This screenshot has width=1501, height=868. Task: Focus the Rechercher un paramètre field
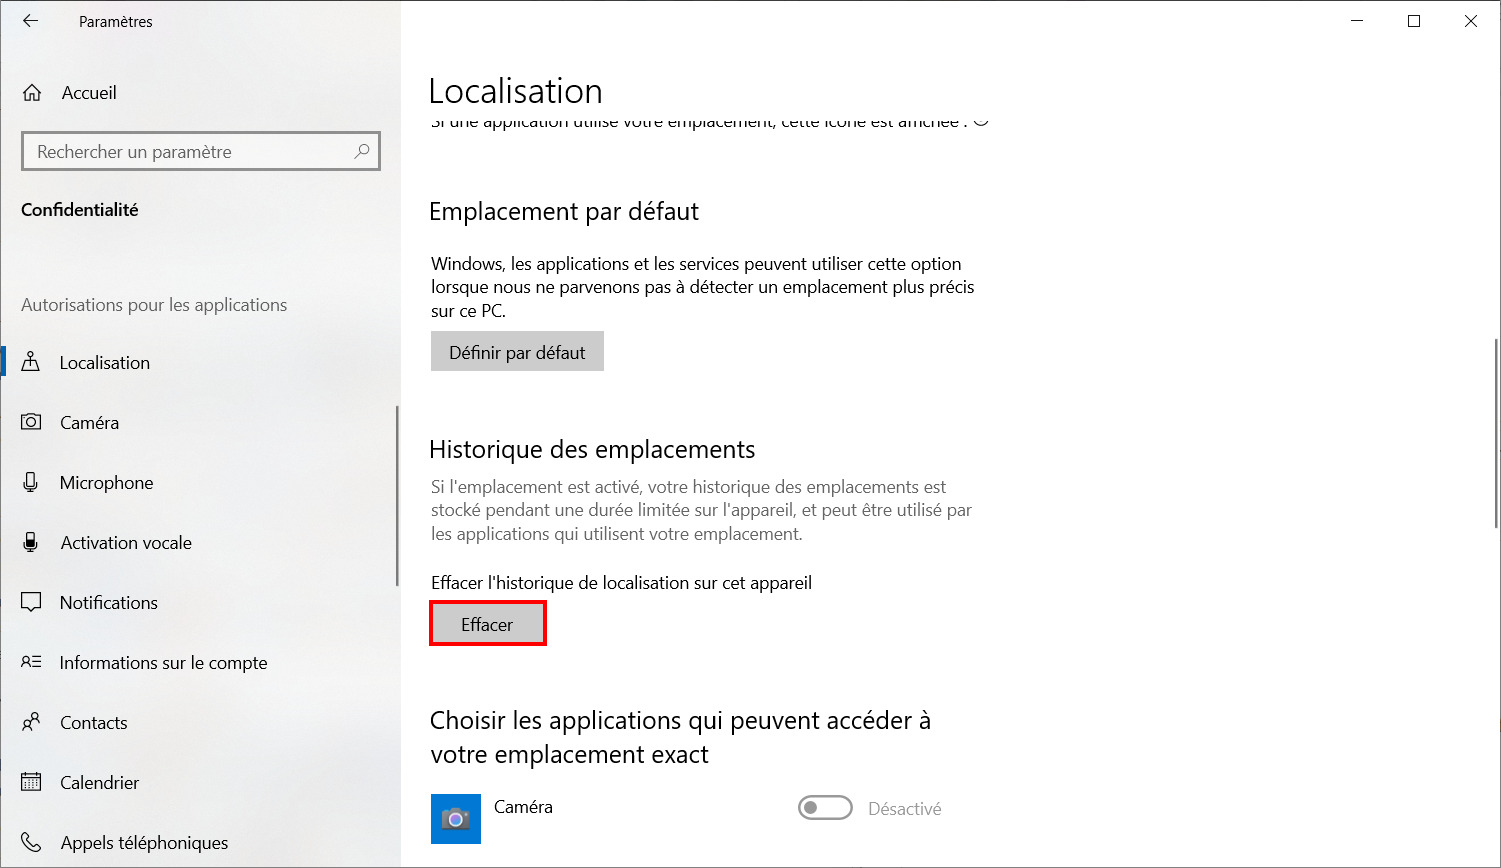pyautogui.click(x=200, y=152)
